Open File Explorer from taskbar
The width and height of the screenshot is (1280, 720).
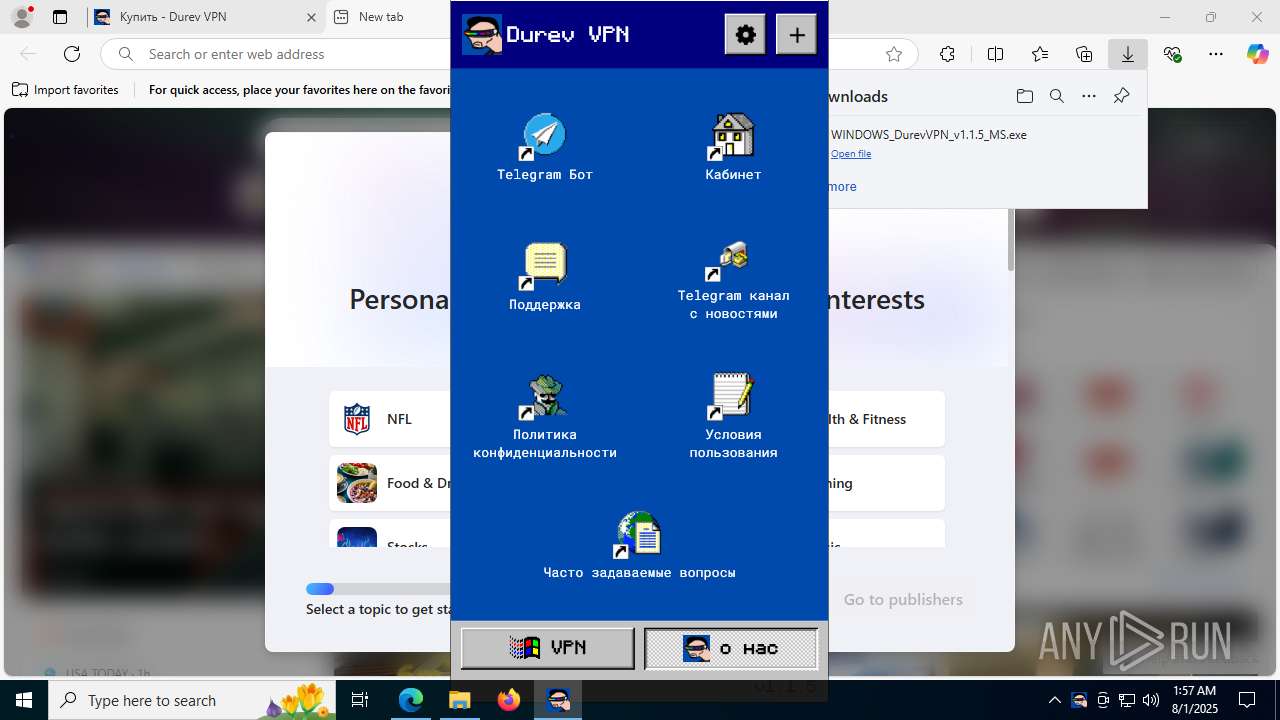pos(460,700)
